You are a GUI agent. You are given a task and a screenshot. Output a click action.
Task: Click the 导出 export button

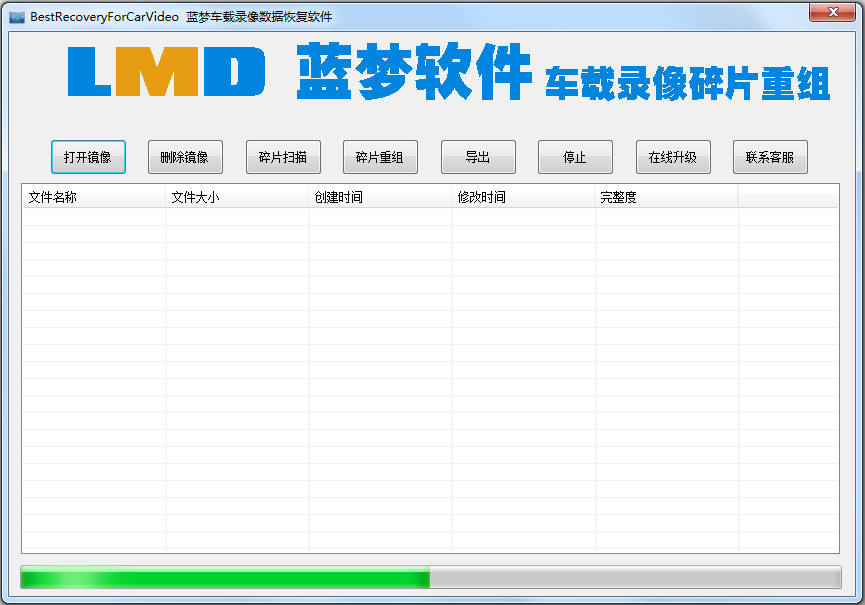click(x=478, y=157)
